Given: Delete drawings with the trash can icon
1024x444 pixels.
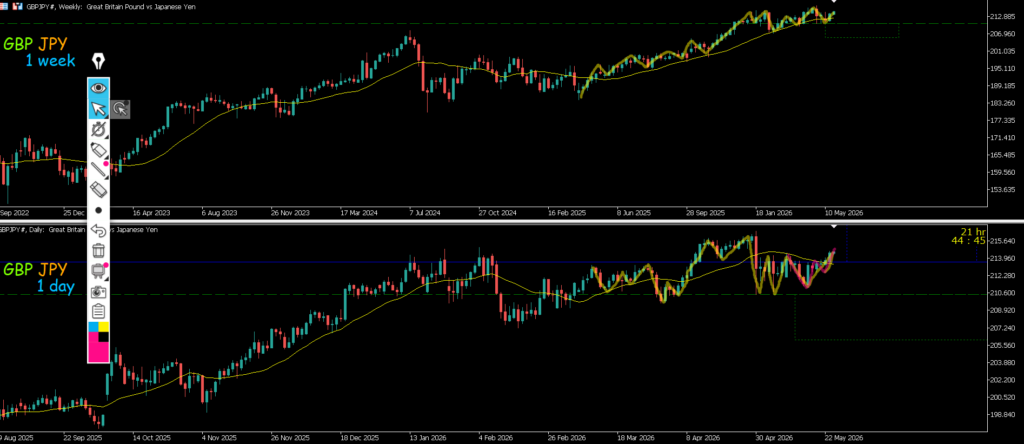Looking at the screenshot, I should point(99,250).
